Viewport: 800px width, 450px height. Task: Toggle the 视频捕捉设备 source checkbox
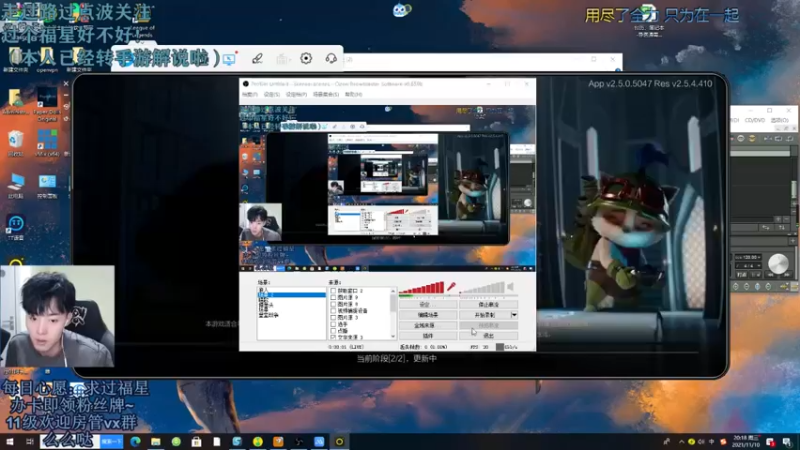coord(333,311)
